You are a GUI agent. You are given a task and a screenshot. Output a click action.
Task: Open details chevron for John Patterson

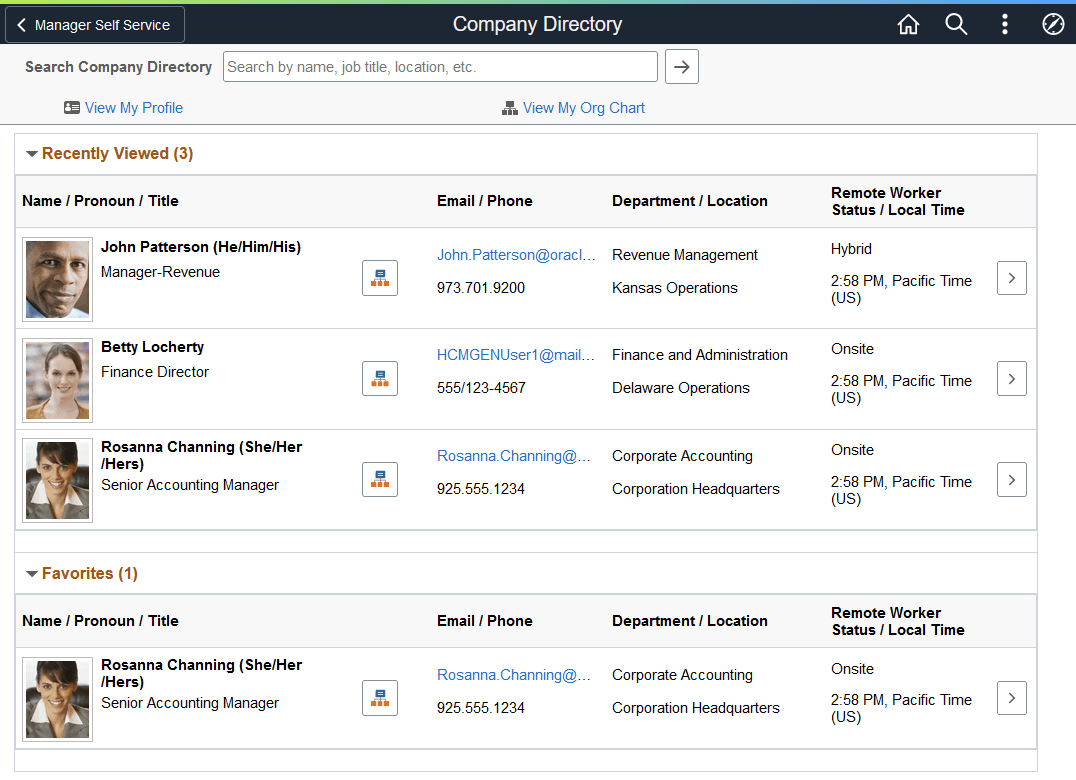[1011, 278]
